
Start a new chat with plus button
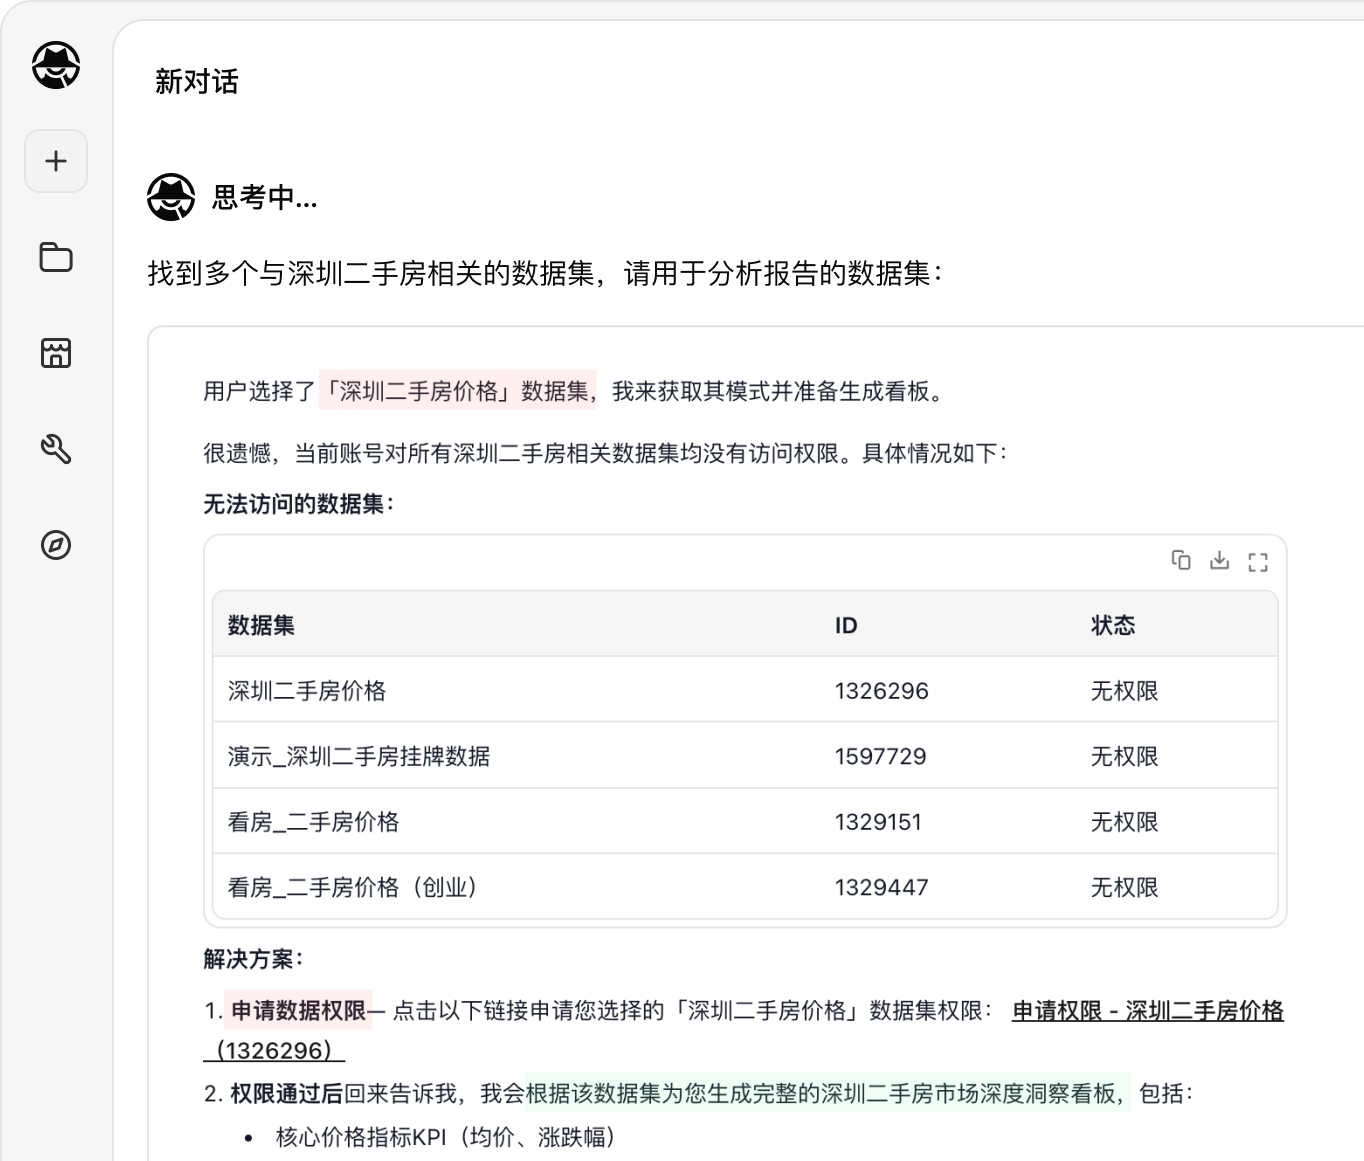[56, 161]
